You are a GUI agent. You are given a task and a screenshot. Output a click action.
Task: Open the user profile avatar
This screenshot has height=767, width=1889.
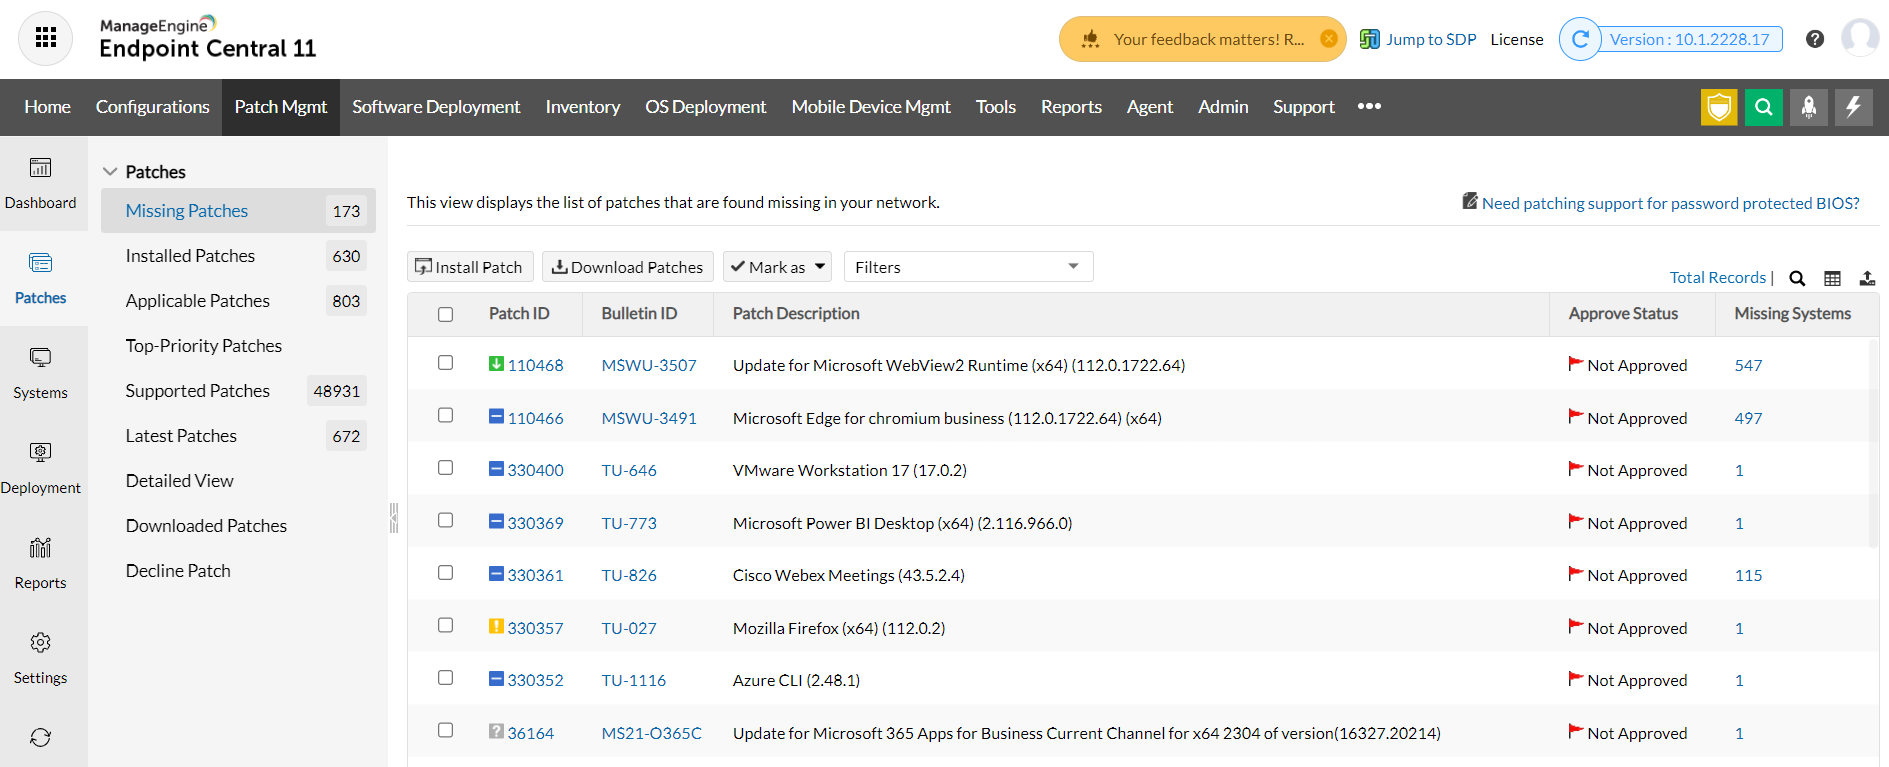tap(1860, 38)
